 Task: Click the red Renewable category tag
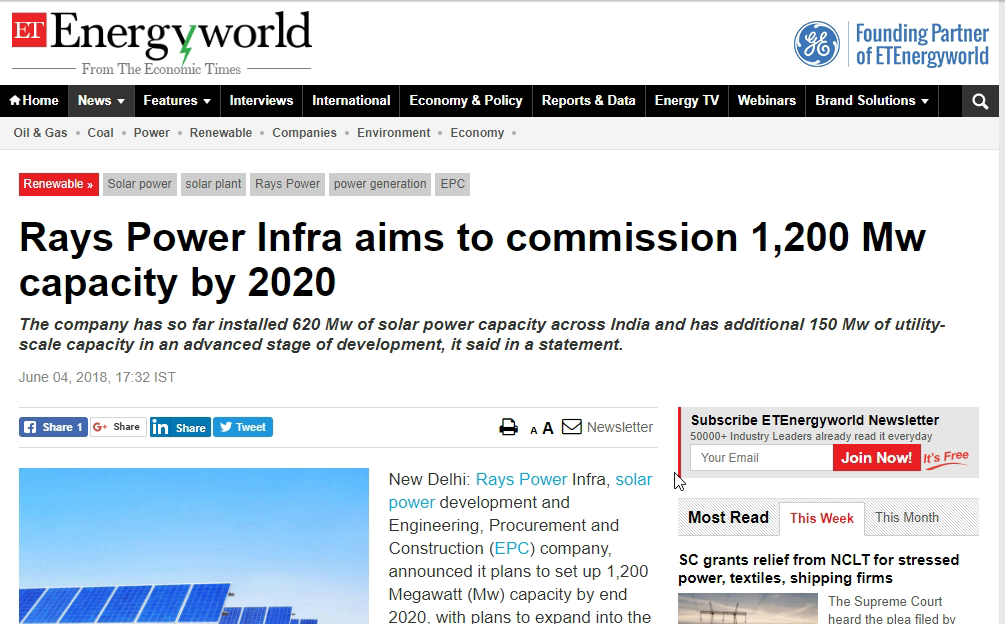[58, 184]
